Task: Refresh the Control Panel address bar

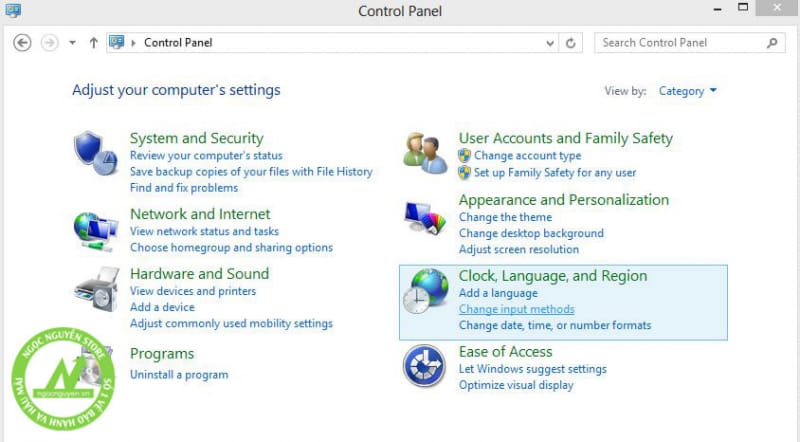Action: pyautogui.click(x=571, y=43)
